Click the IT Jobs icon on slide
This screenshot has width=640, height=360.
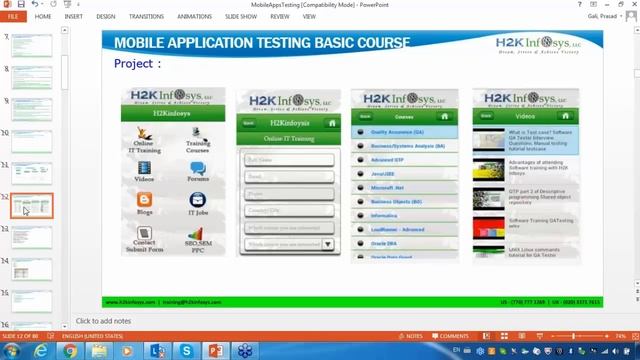pyautogui.click(x=198, y=200)
